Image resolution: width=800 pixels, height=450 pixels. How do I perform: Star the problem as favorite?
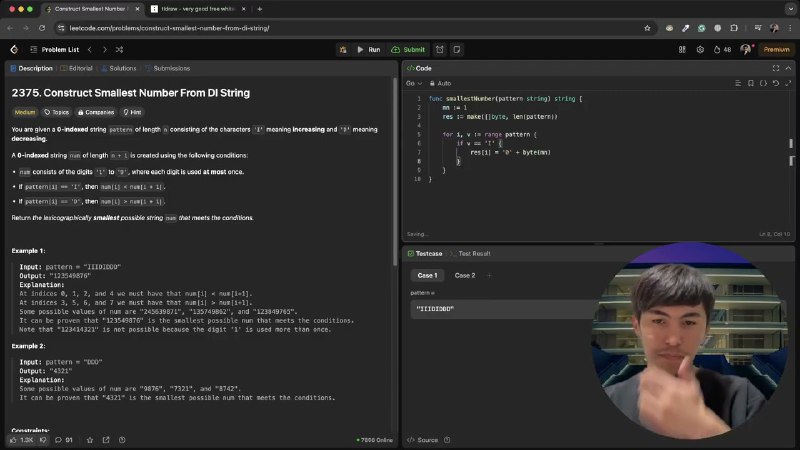(90, 440)
